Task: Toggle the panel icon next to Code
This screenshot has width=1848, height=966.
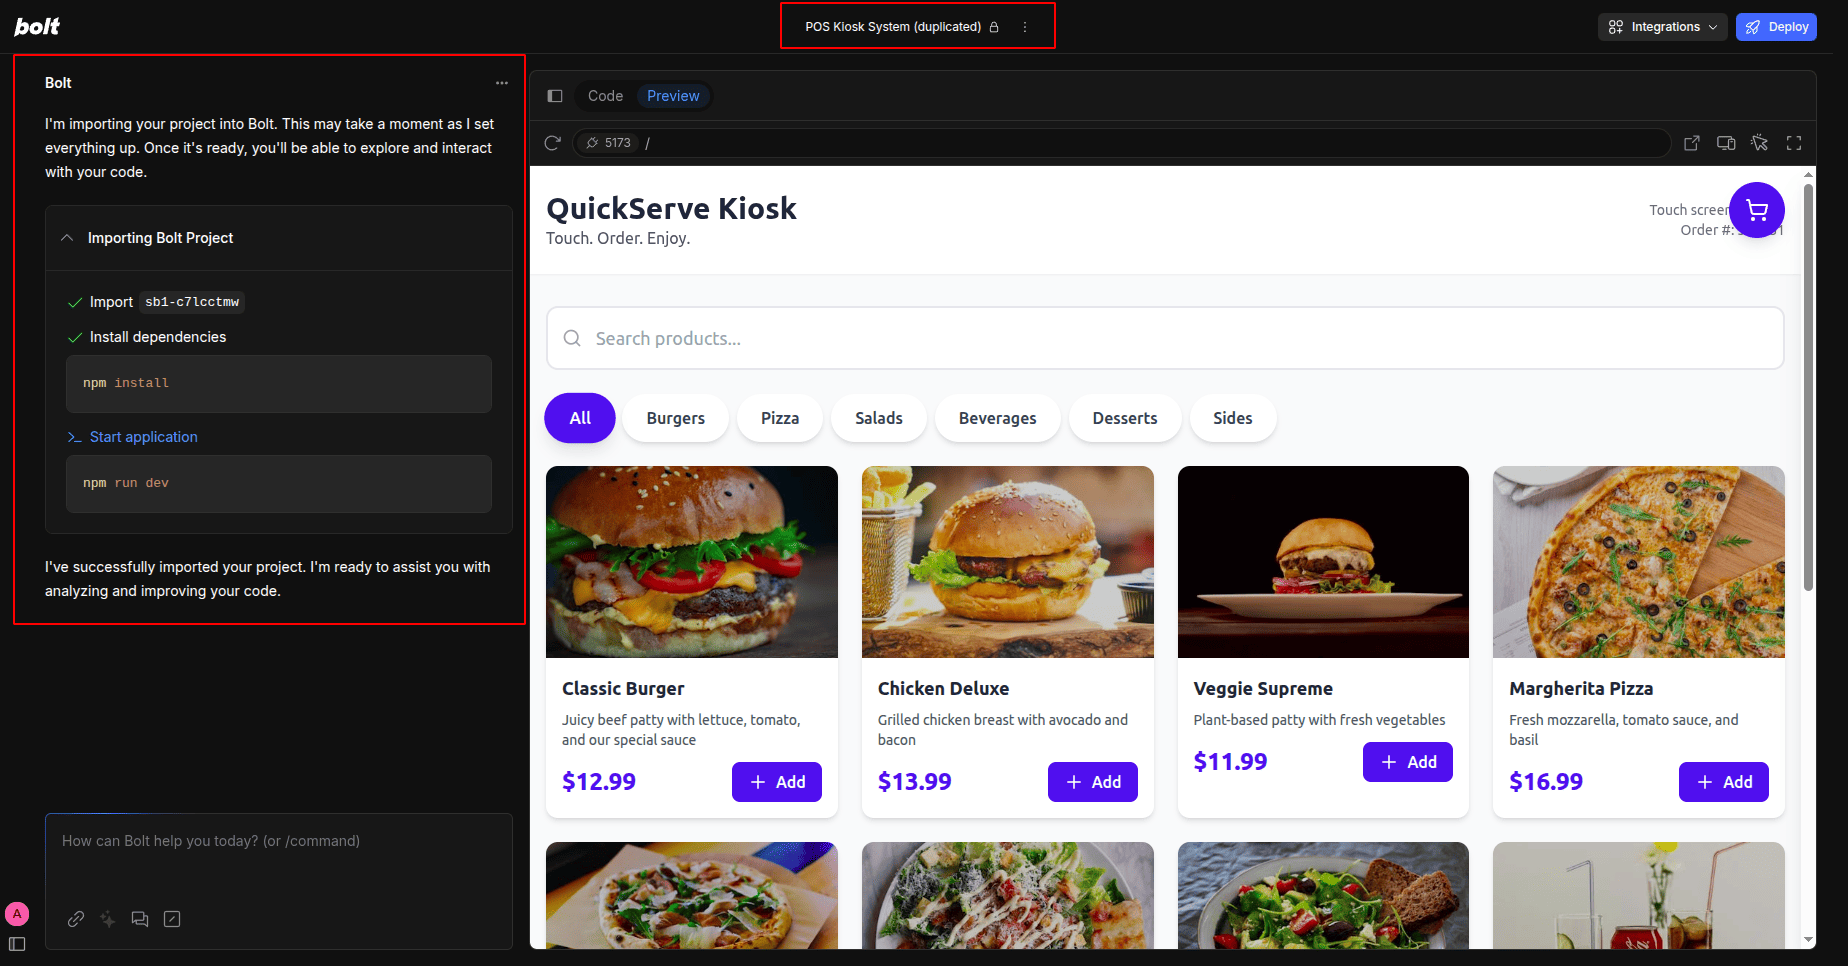Action: (x=555, y=96)
